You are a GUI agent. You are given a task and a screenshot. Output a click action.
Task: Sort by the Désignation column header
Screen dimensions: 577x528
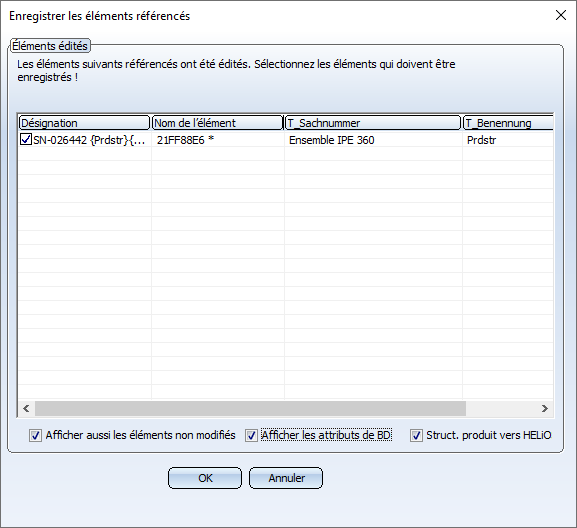click(85, 123)
